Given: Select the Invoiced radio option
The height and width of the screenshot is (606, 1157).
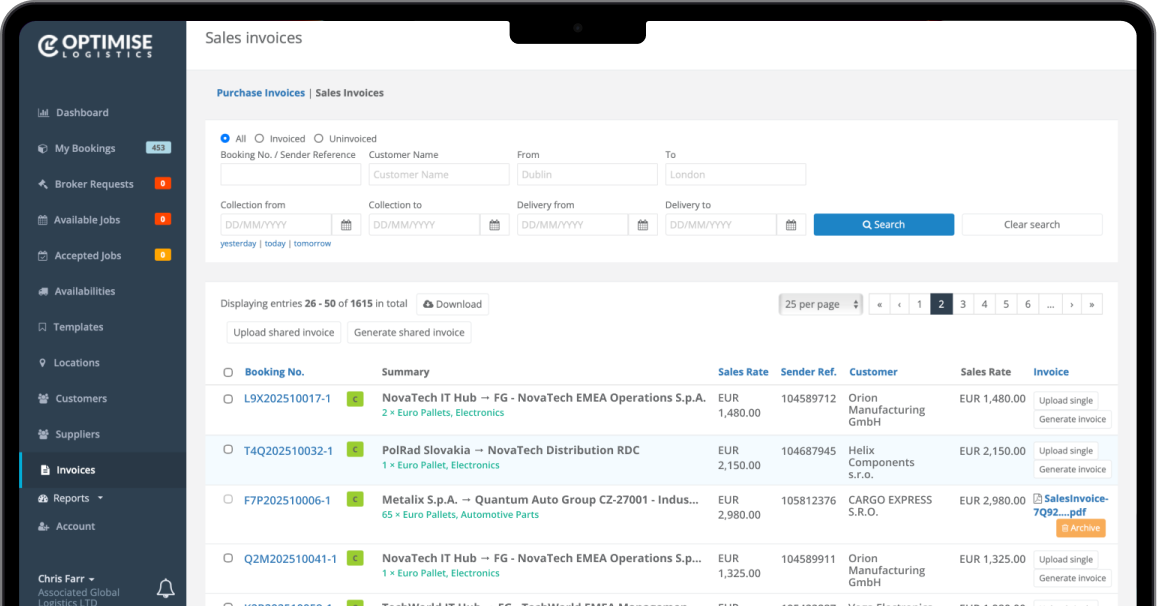Looking at the screenshot, I should [x=260, y=139].
